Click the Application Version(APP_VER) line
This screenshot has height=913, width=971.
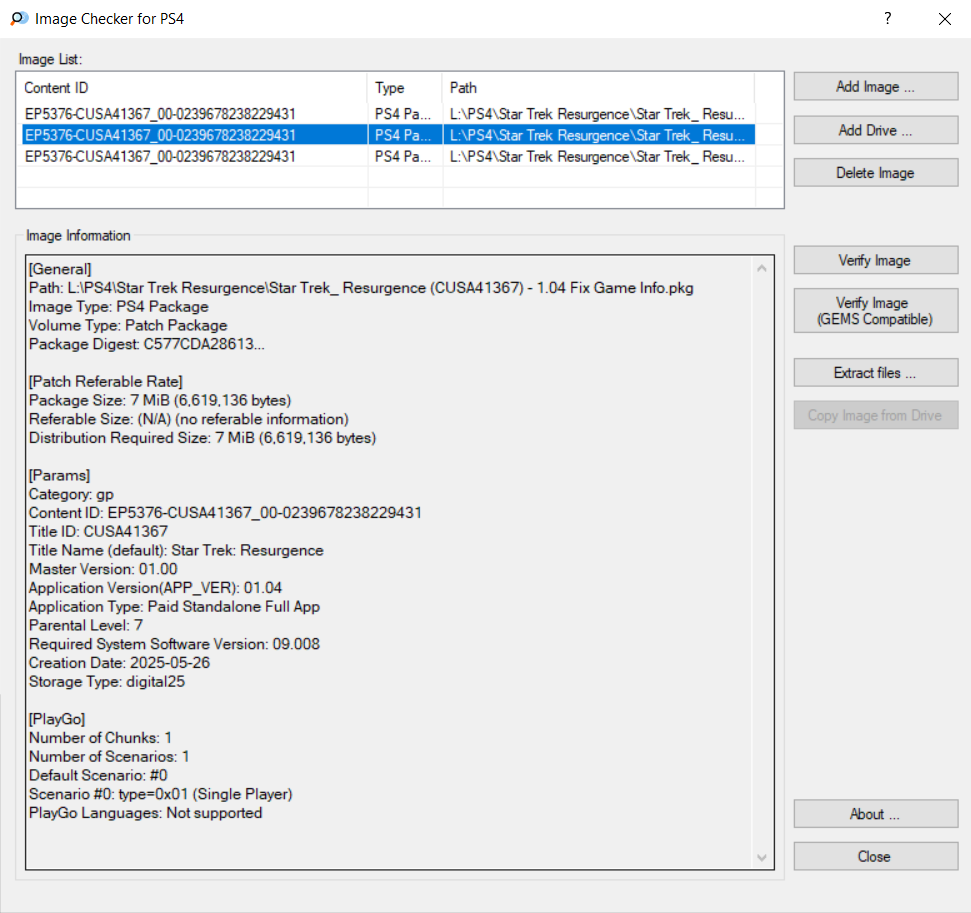tap(155, 588)
